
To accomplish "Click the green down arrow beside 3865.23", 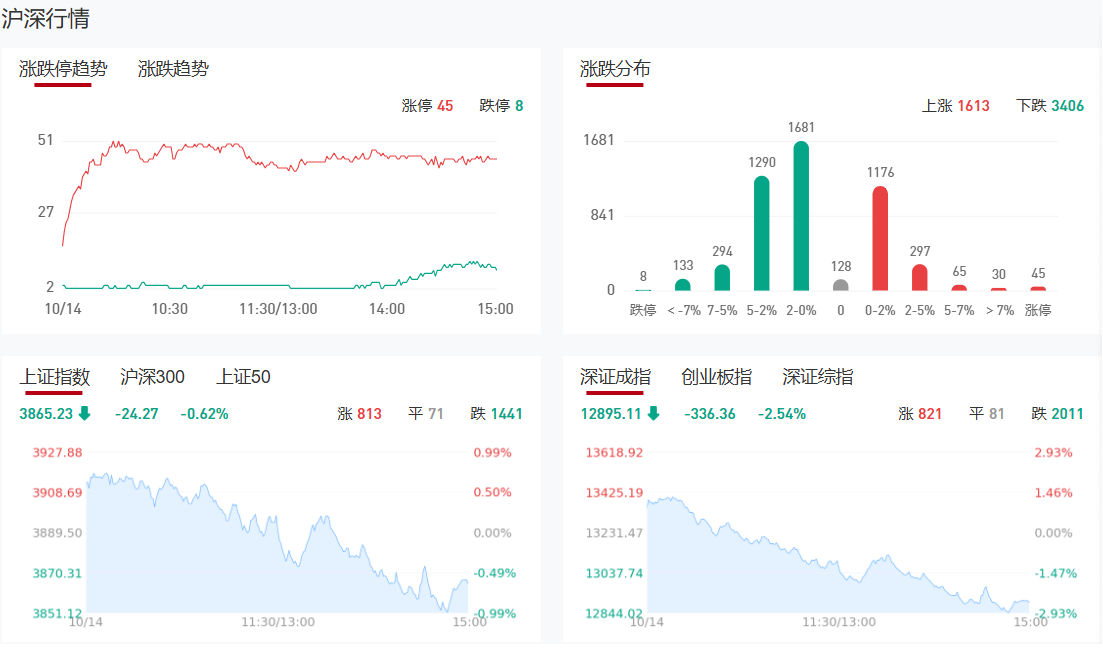I will tap(84, 413).
